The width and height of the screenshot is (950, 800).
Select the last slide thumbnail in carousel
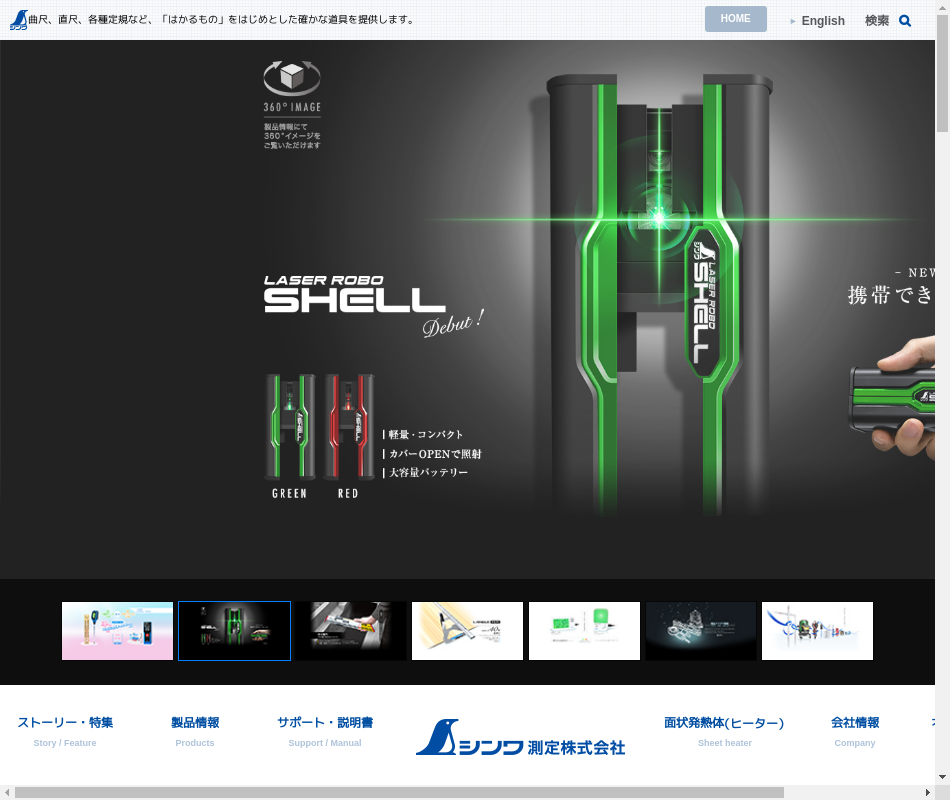(817, 631)
